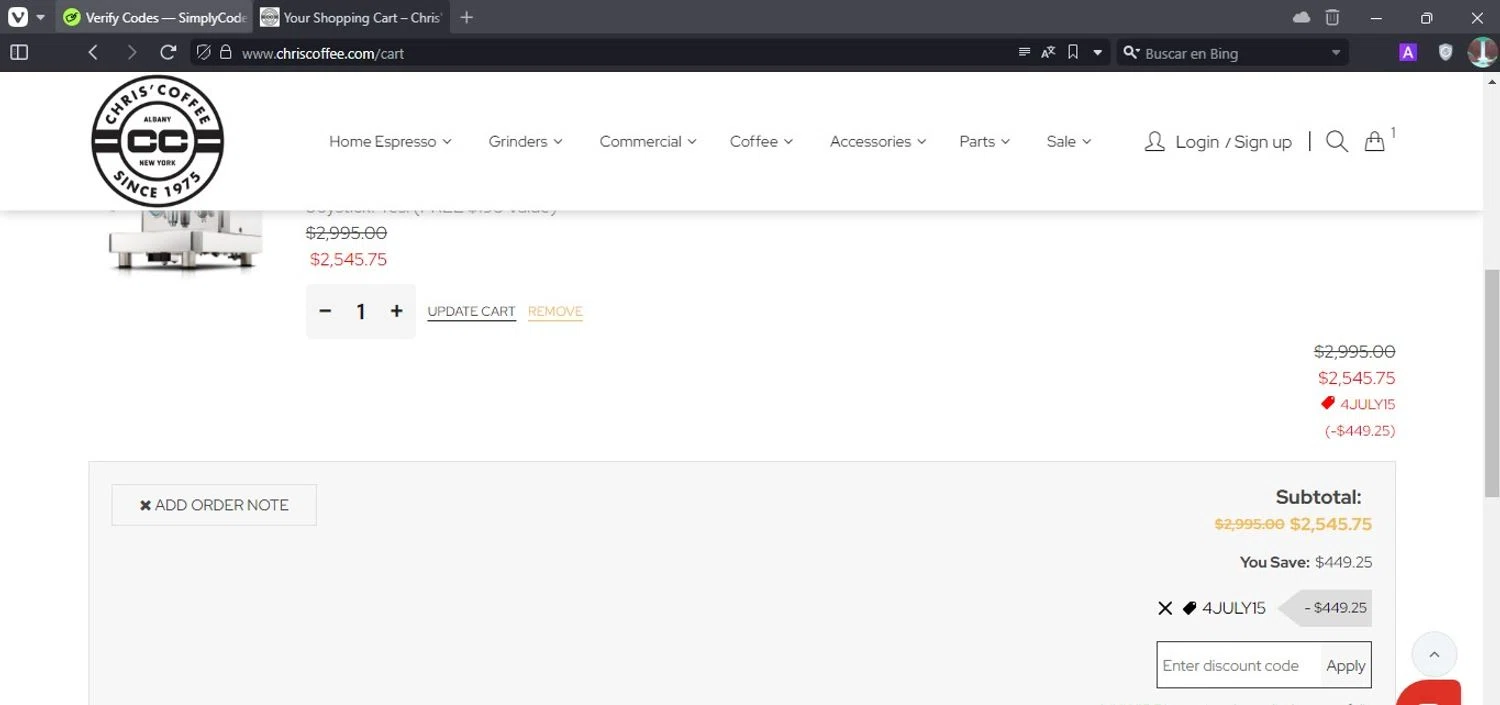Viewport: 1500px width, 705px height.
Task: Decrease quantity with minus button
Action: [x=325, y=311]
